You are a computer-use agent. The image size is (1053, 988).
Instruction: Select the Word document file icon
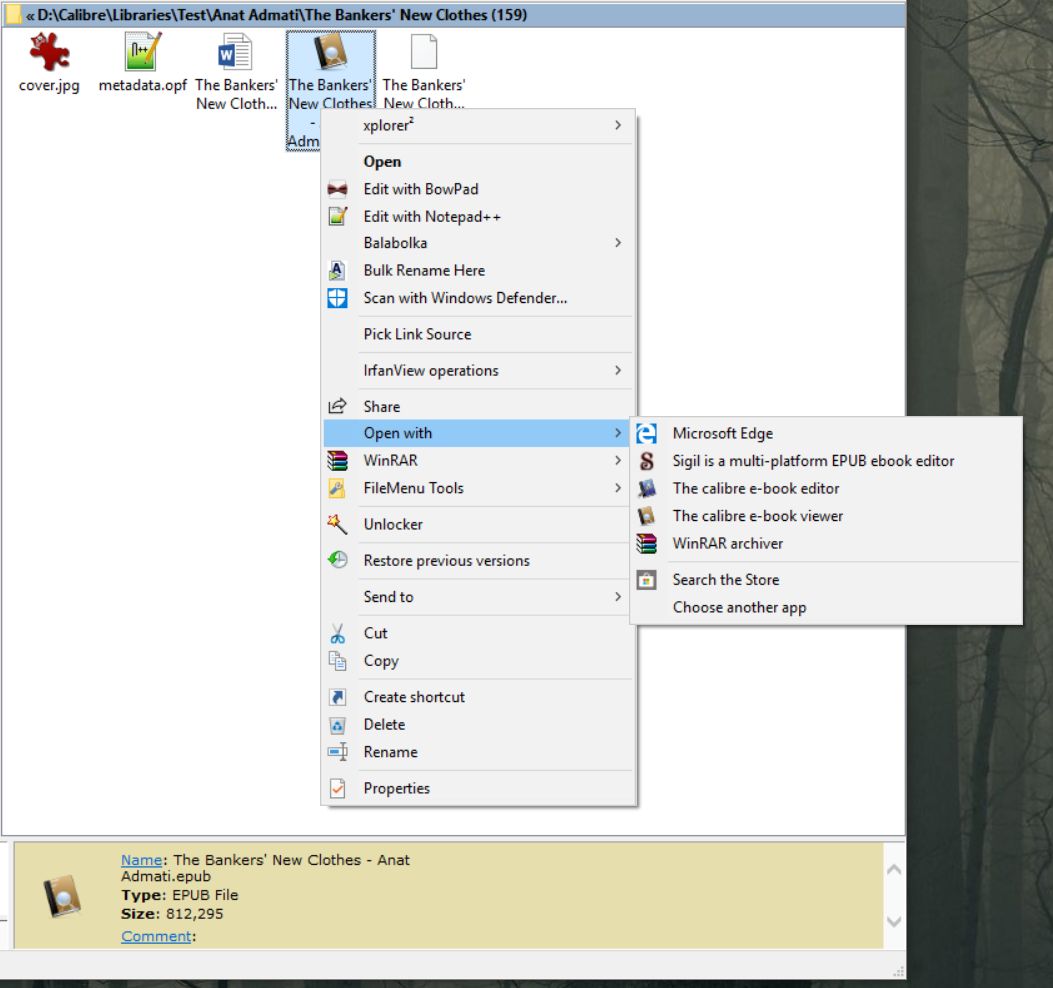pos(235,52)
